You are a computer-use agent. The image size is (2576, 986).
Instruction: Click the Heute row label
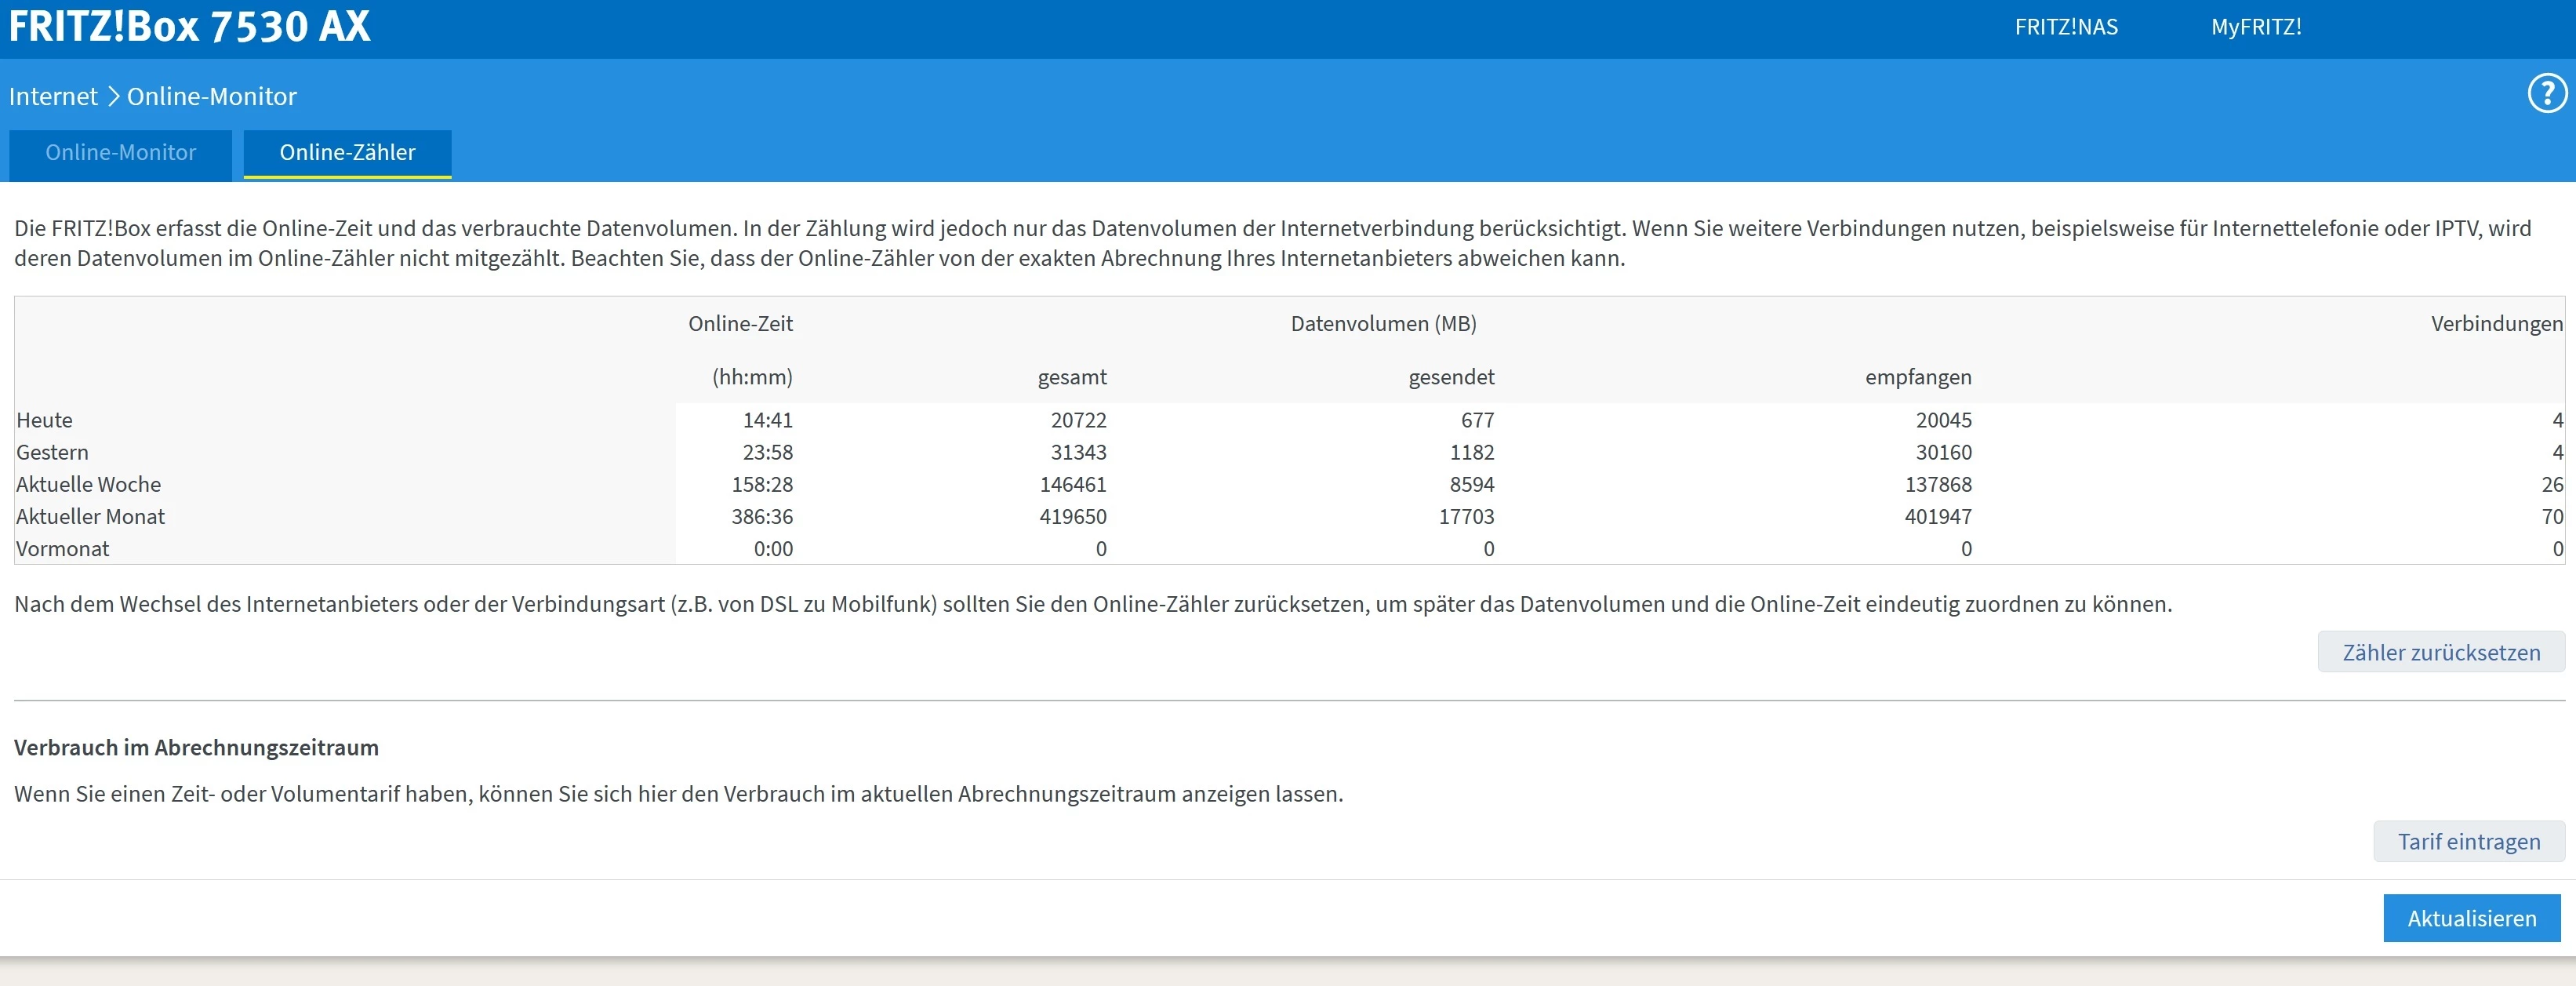[x=44, y=420]
